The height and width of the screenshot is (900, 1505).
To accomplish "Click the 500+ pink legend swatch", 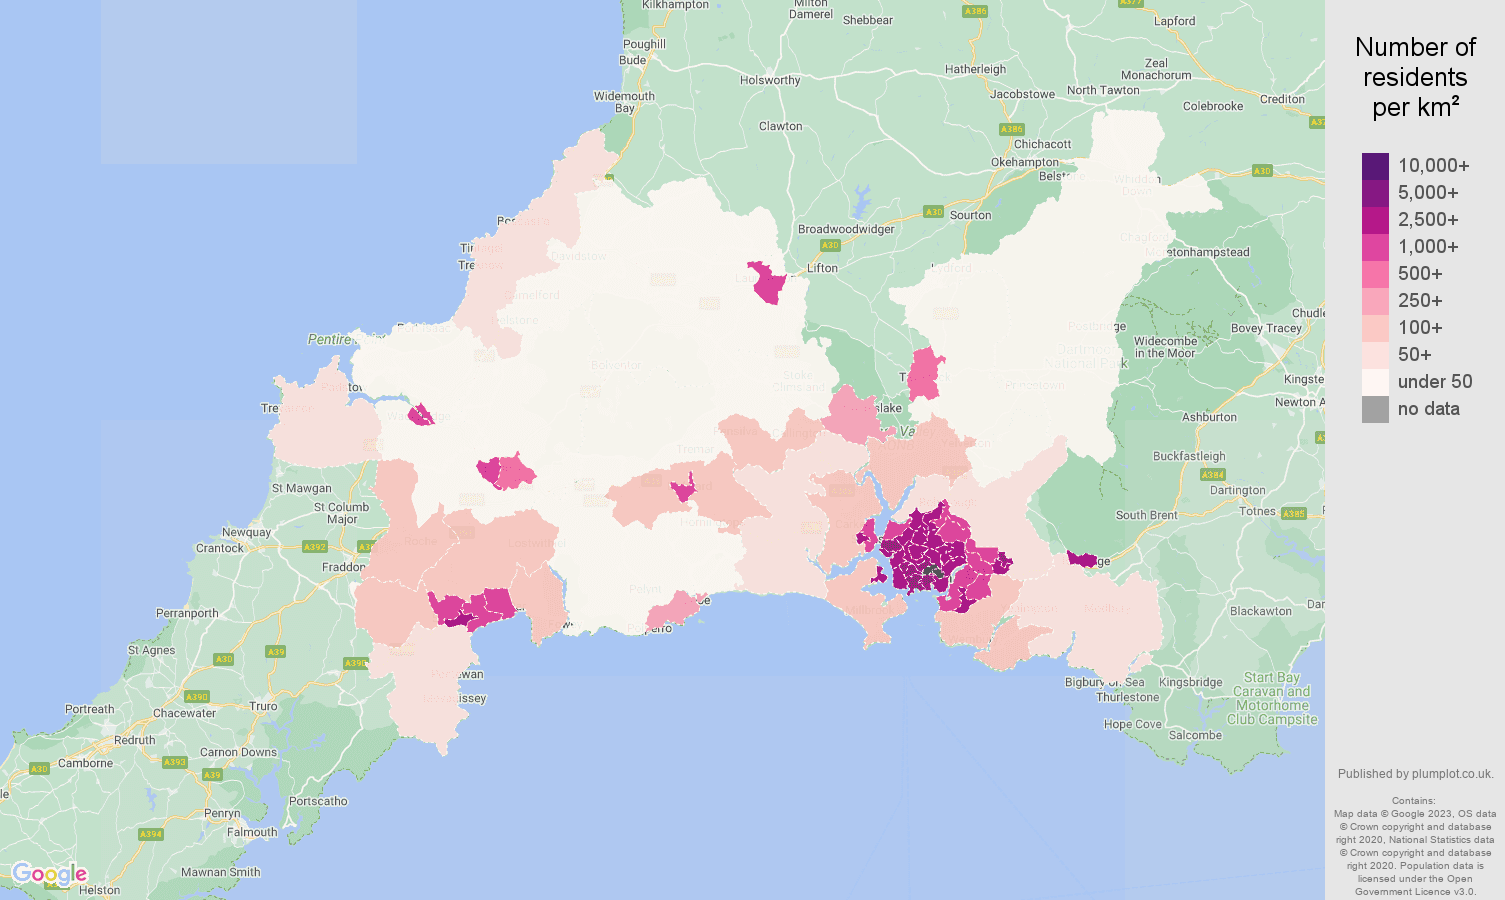I will pyautogui.click(x=1375, y=274).
